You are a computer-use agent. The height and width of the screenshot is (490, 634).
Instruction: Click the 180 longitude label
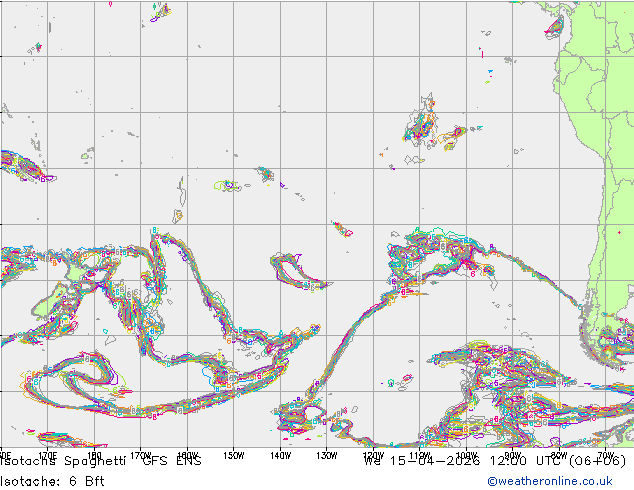(x=94, y=455)
